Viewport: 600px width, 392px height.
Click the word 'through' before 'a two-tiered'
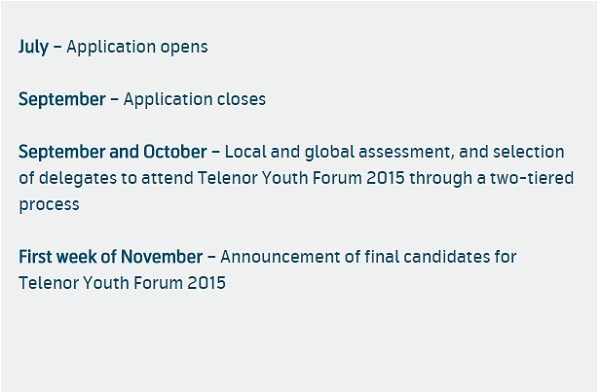point(441,179)
